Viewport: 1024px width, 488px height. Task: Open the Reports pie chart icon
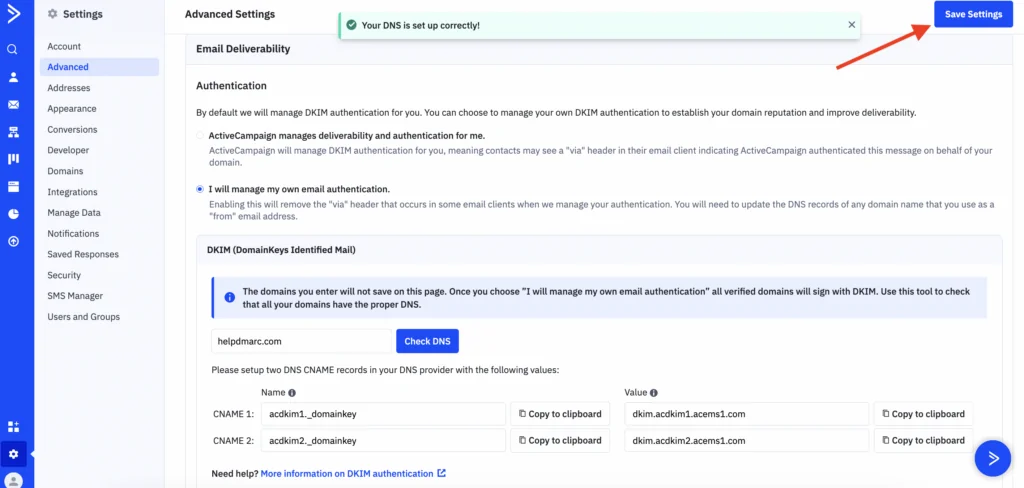click(13, 214)
